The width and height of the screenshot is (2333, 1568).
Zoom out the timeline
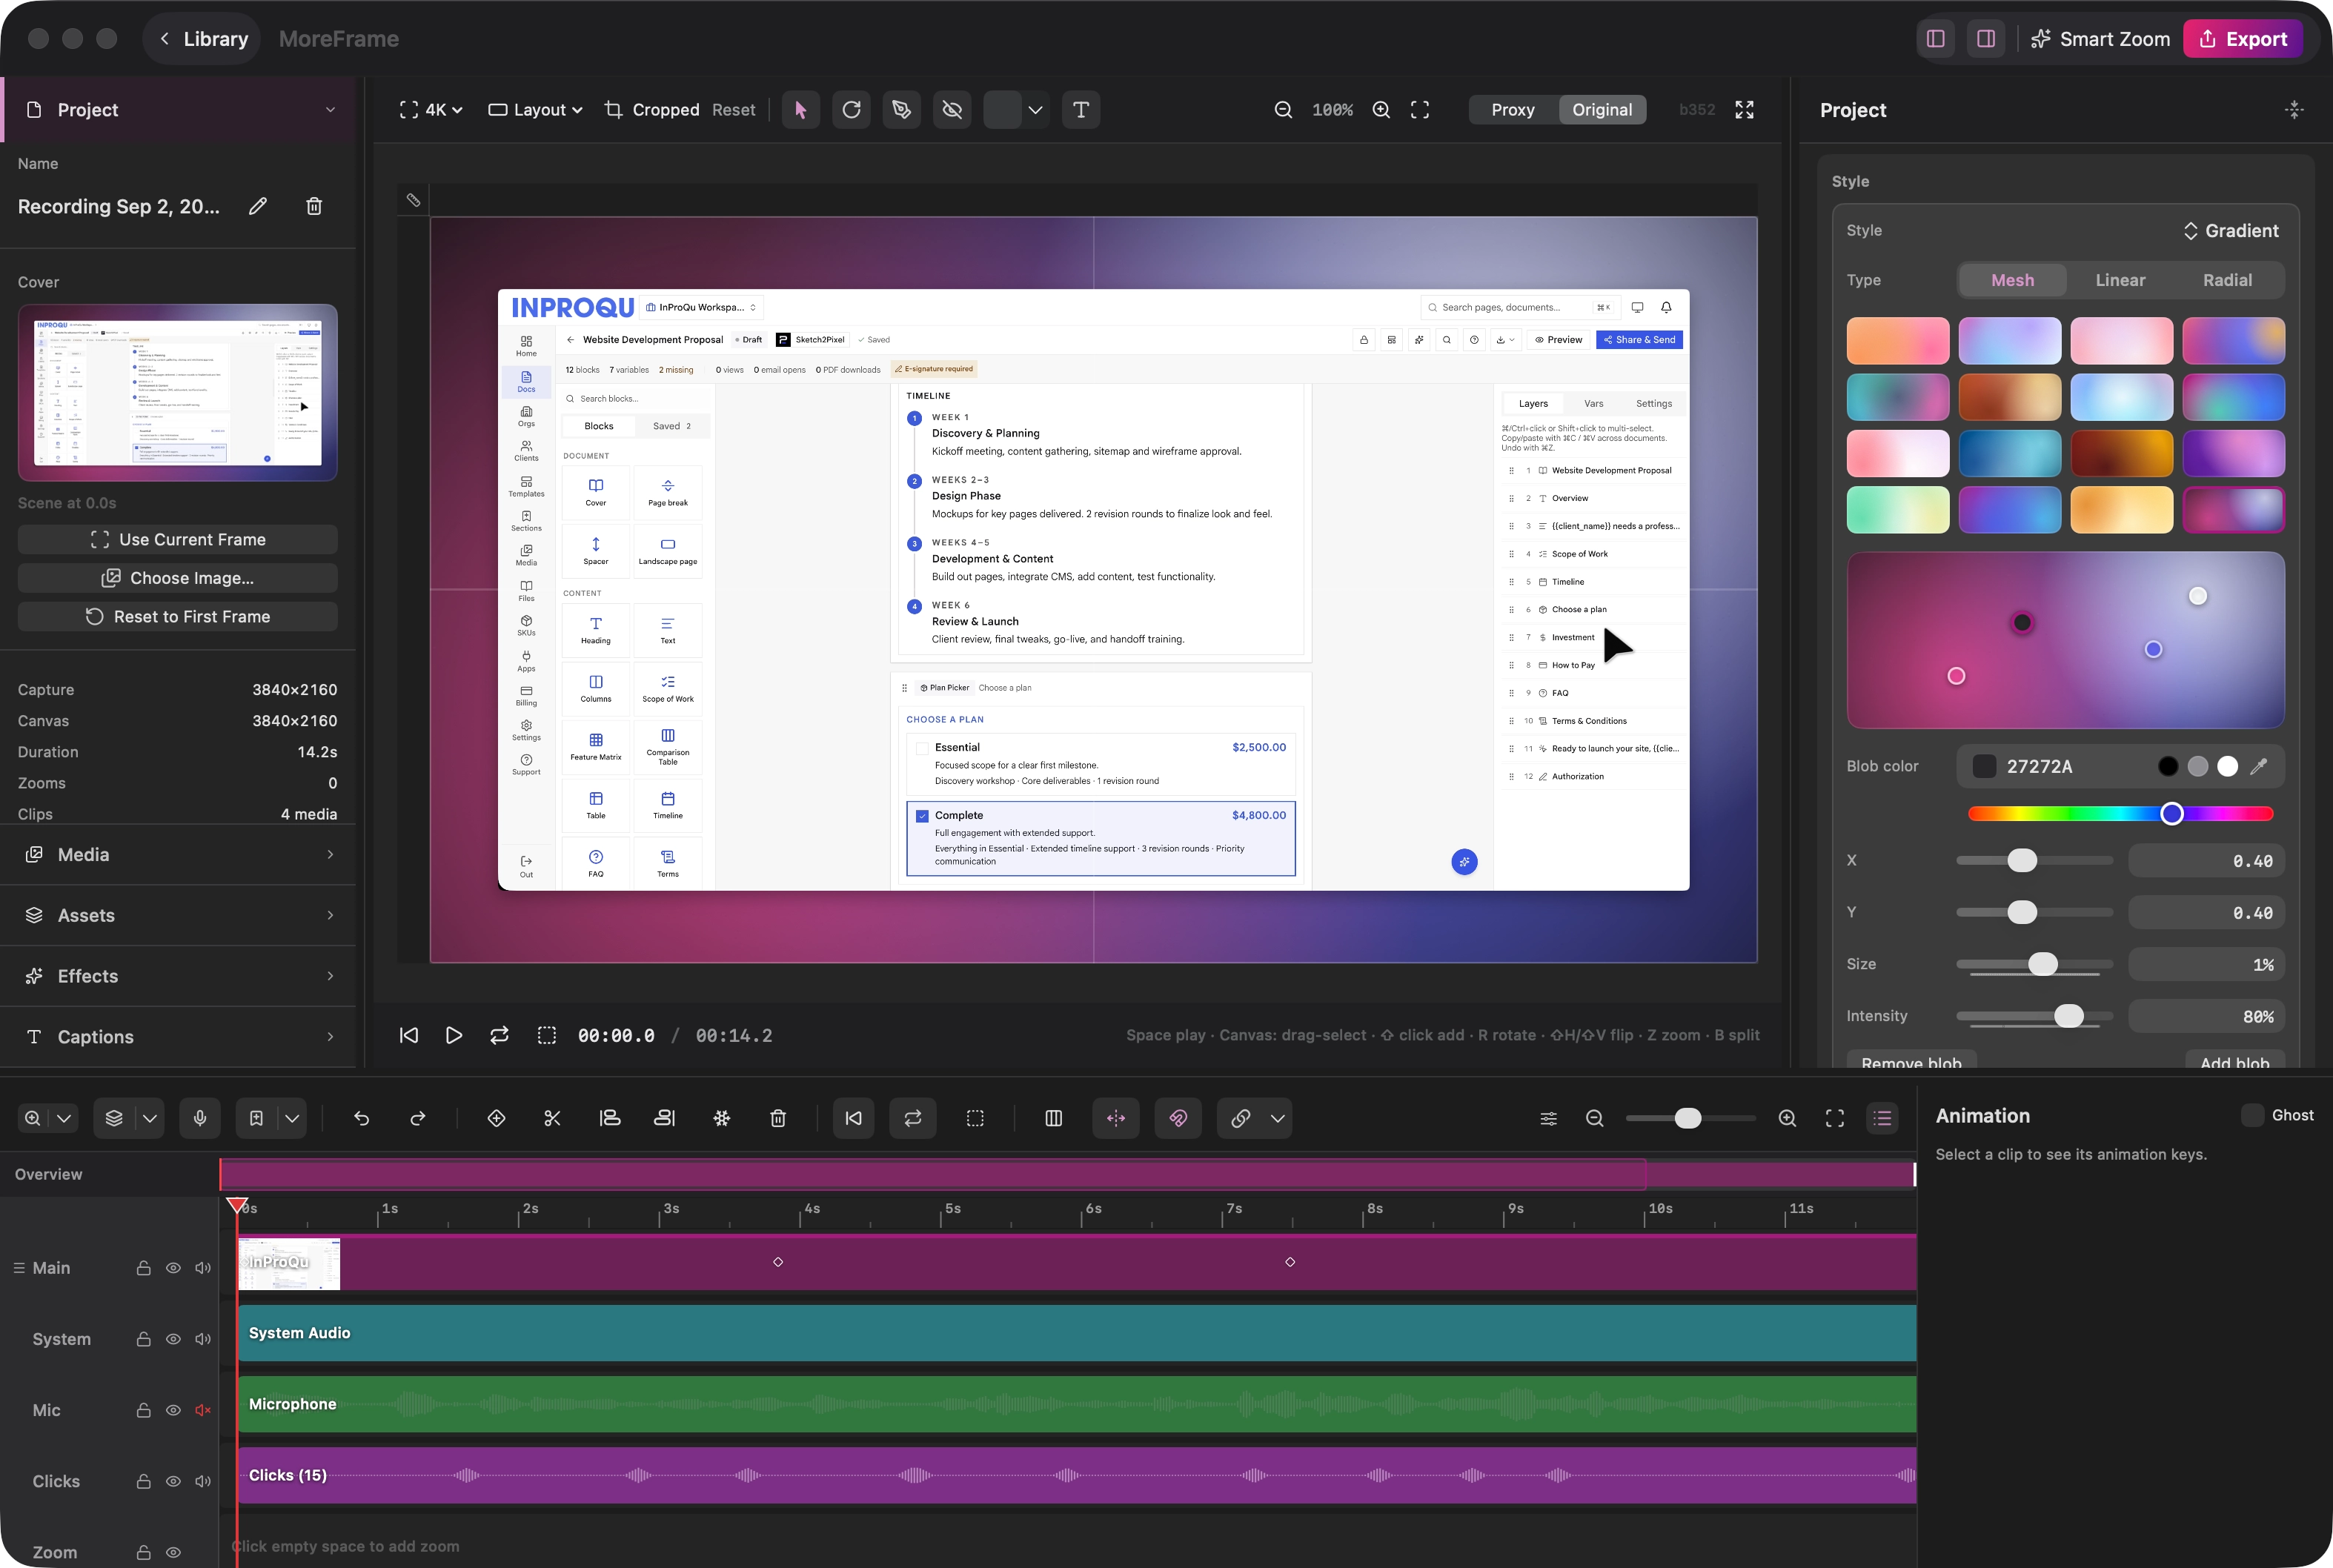[1595, 1118]
